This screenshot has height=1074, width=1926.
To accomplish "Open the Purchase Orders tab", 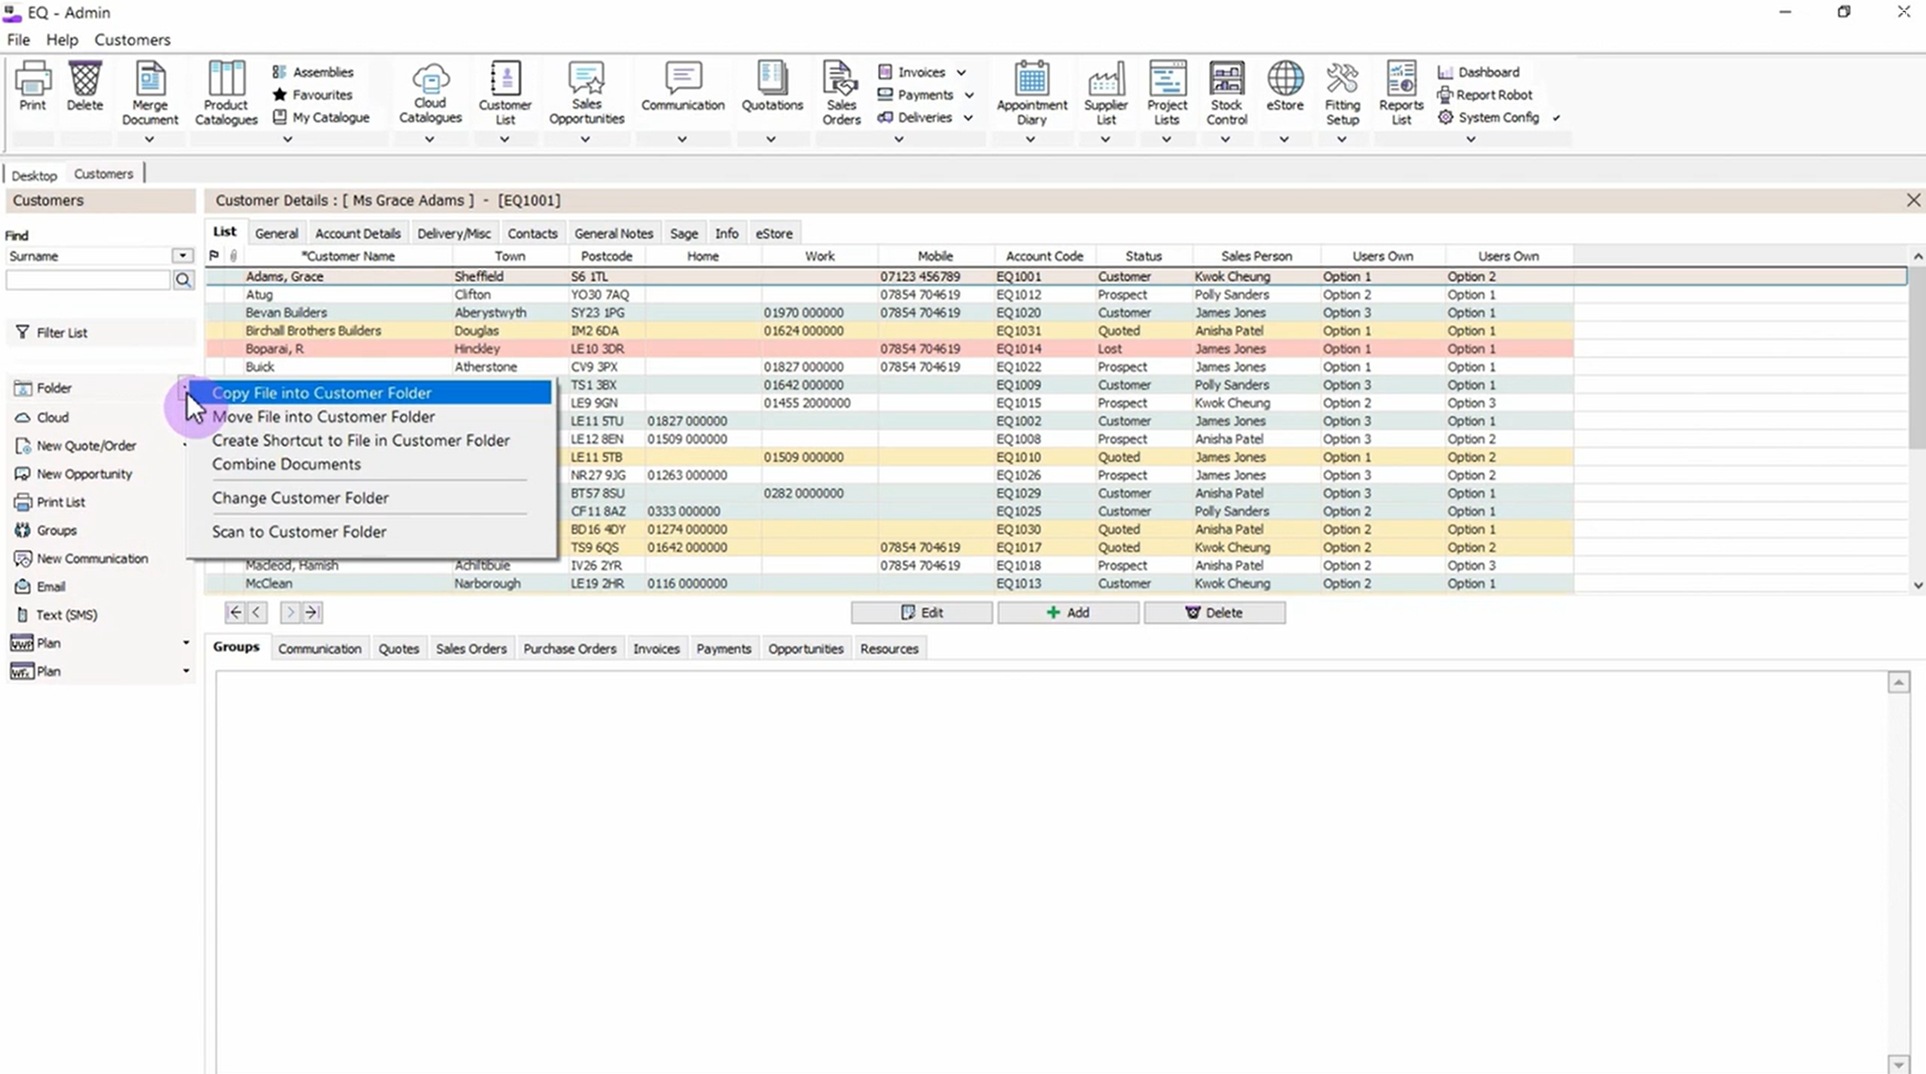I will pos(569,649).
